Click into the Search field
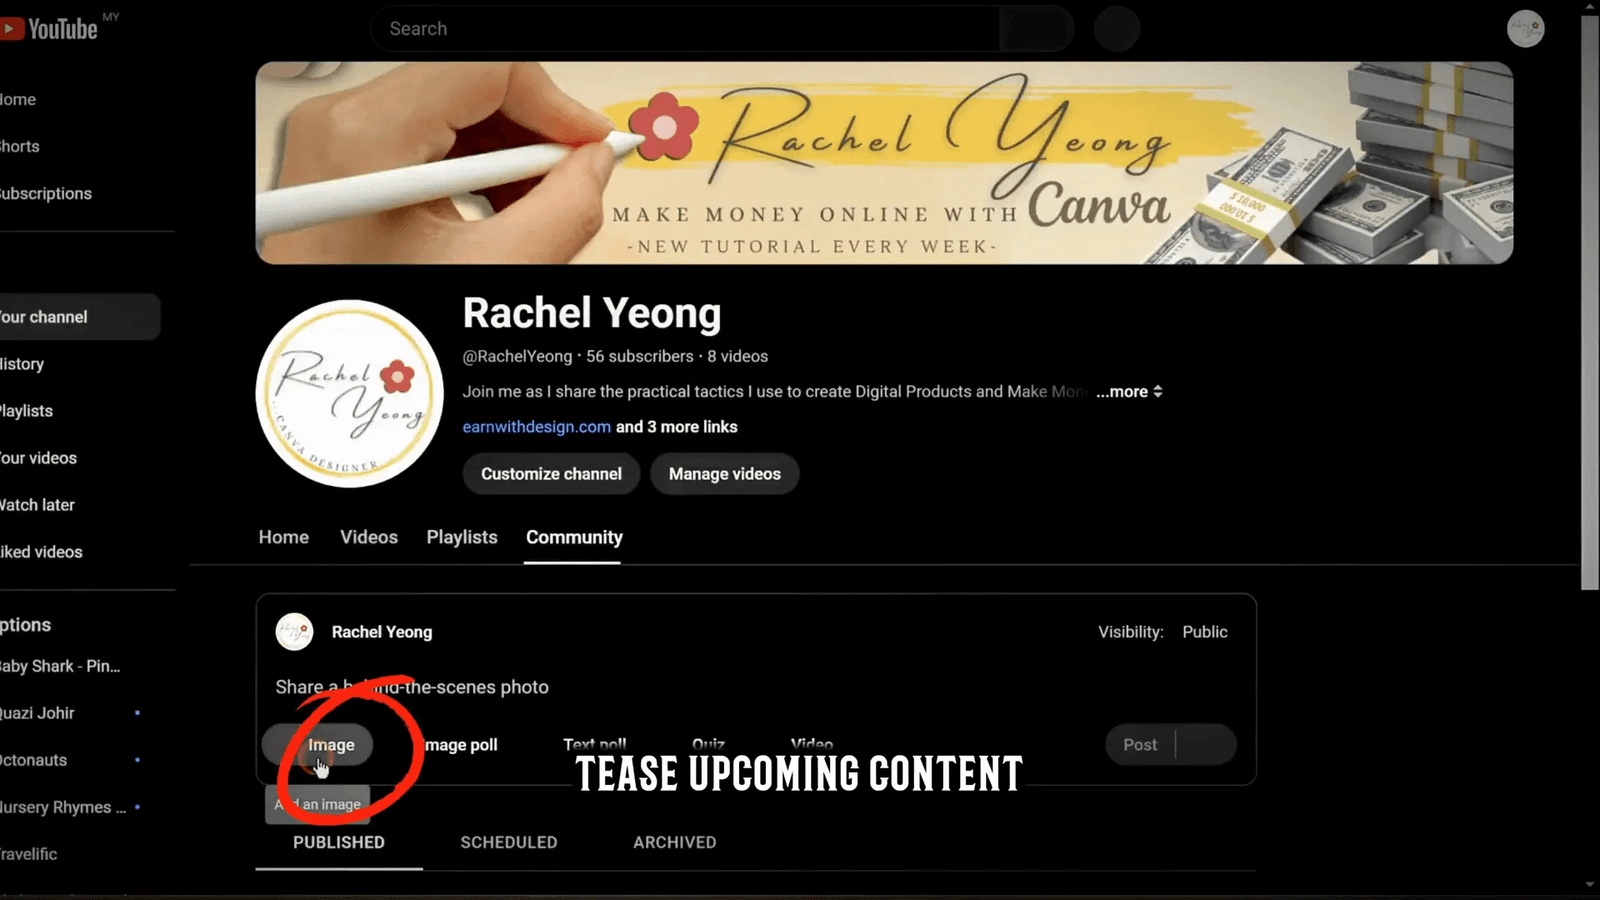Image resolution: width=1600 pixels, height=900 pixels. pyautogui.click(x=685, y=29)
